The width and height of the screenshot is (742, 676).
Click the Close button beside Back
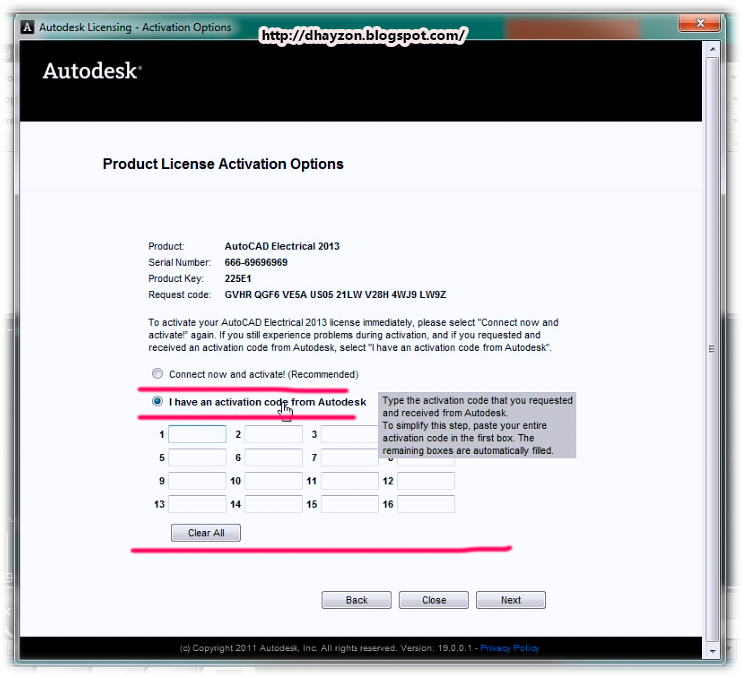click(x=434, y=600)
